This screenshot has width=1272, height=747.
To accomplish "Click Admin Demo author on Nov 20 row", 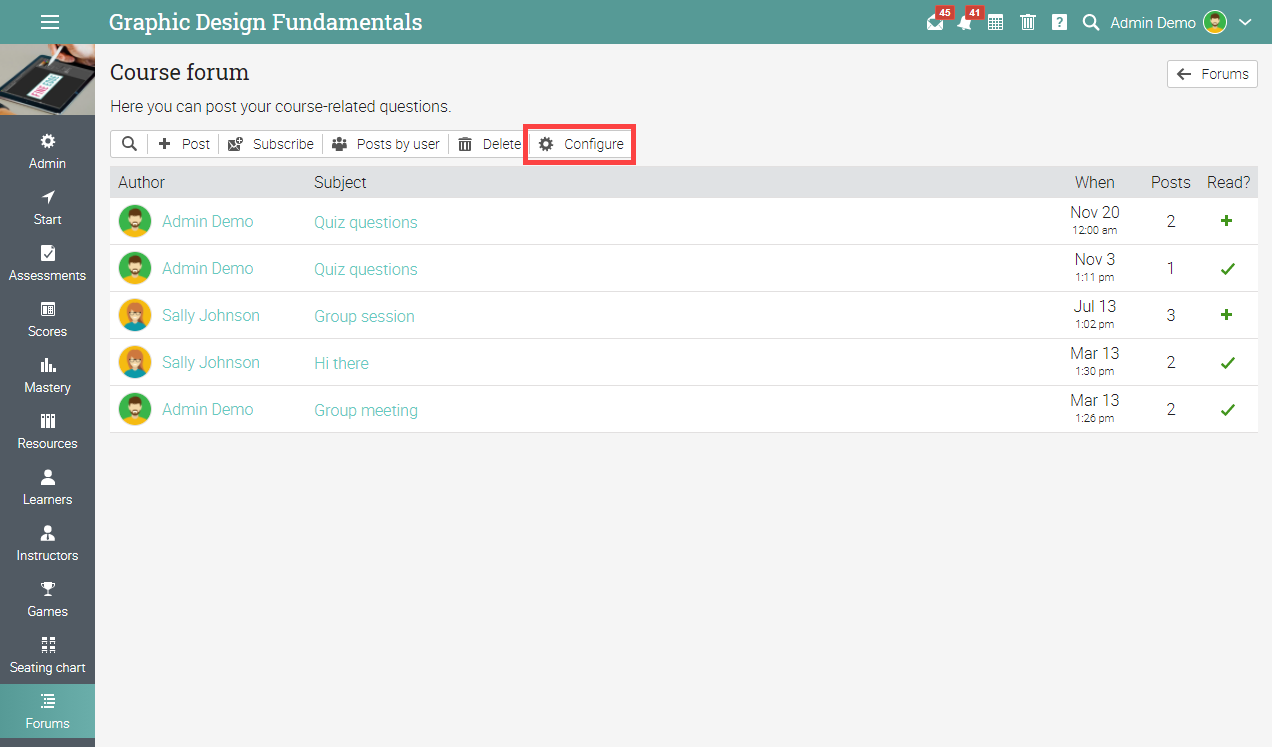I will coord(208,221).
